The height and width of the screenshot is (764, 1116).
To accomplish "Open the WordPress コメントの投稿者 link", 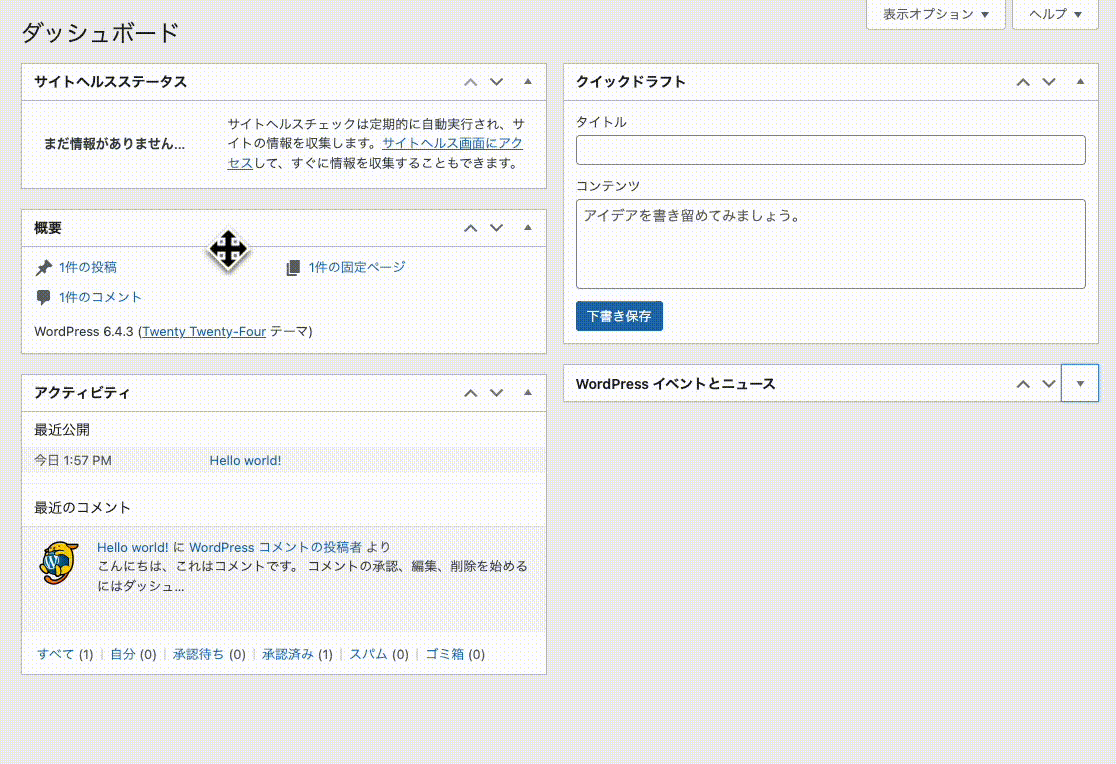I will click(x=275, y=547).
